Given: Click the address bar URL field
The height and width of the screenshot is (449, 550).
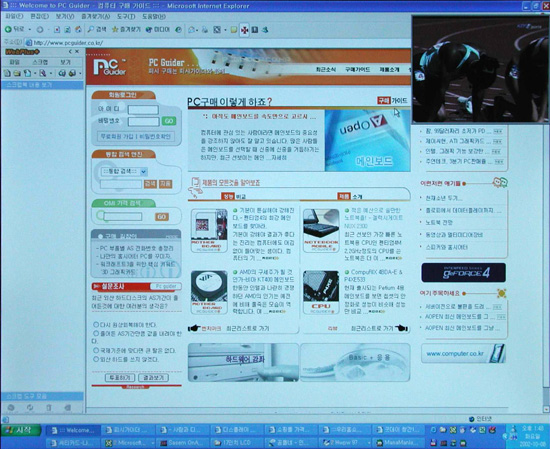Looking at the screenshot, I should click(x=217, y=43).
